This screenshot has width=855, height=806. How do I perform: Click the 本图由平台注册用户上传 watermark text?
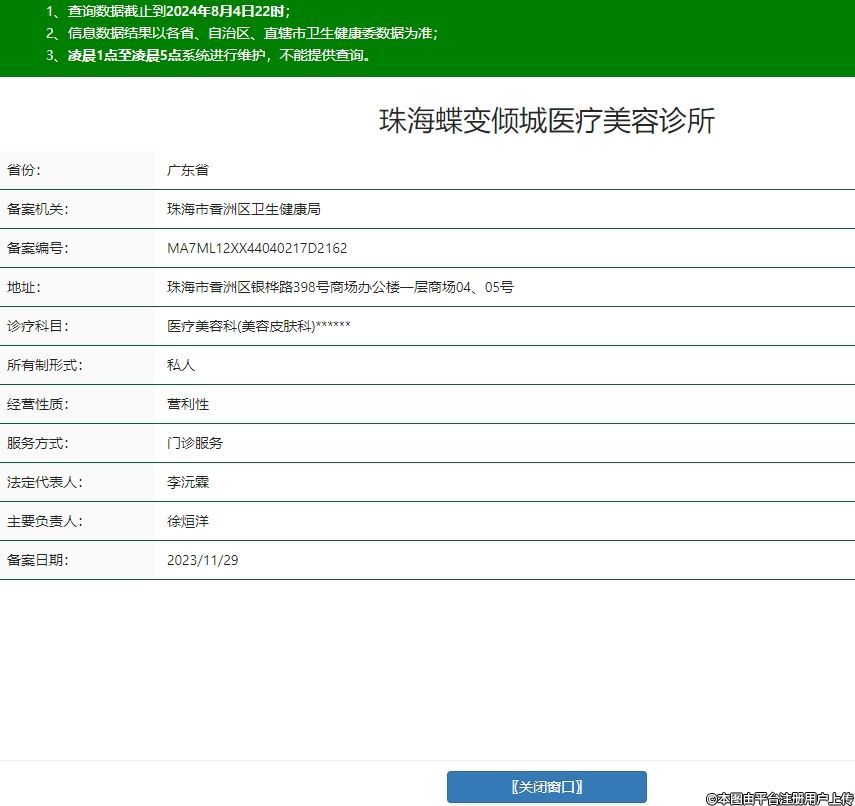(778, 798)
